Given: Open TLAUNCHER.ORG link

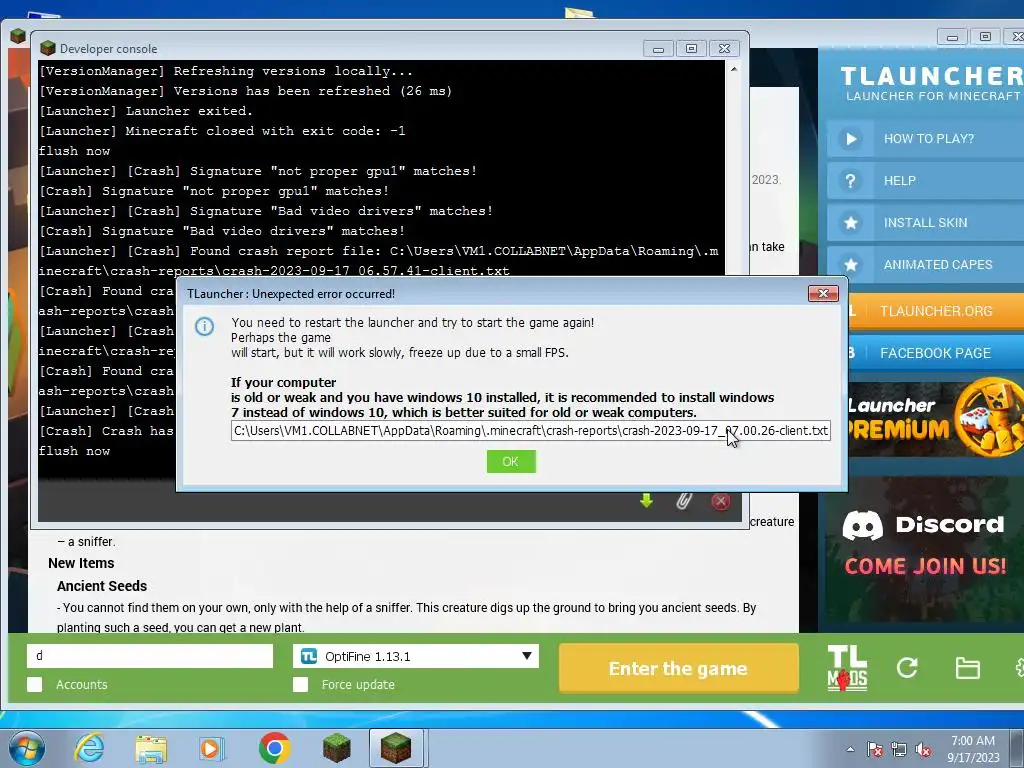Looking at the screenshot, I should 935,311.
